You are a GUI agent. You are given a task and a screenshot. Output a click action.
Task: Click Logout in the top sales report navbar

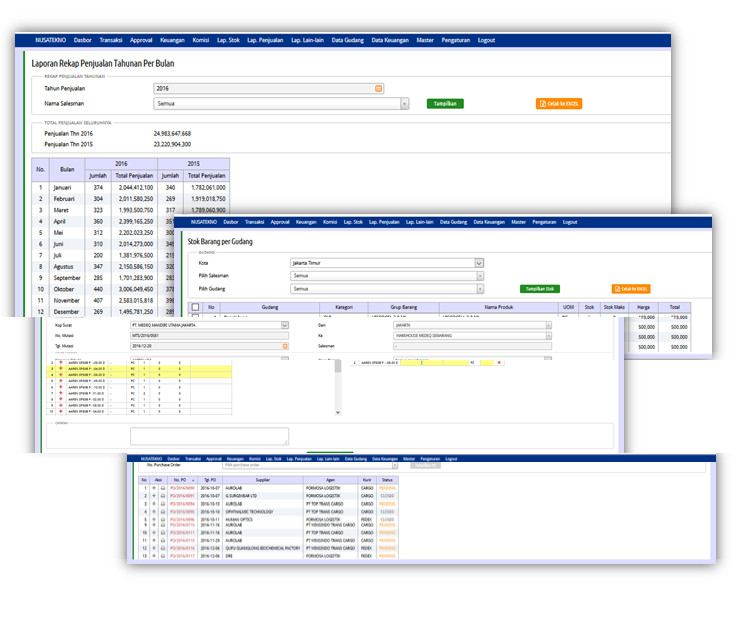[x=486, y=40]
